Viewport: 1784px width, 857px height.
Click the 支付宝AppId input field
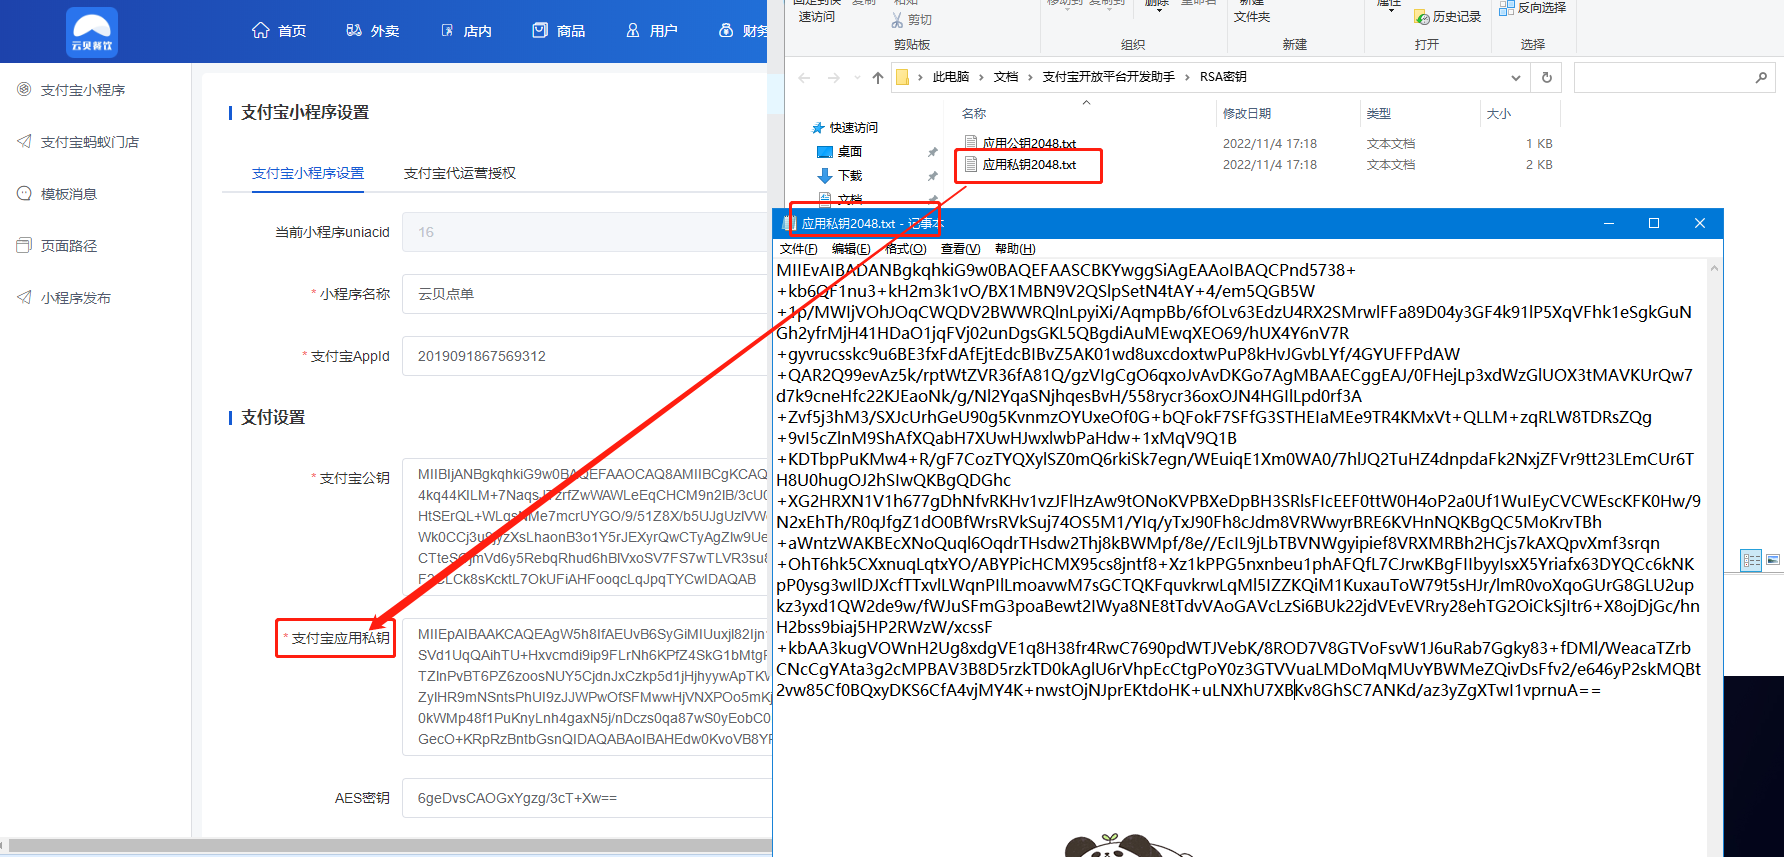pyautogui.click(x=585, y=356)
